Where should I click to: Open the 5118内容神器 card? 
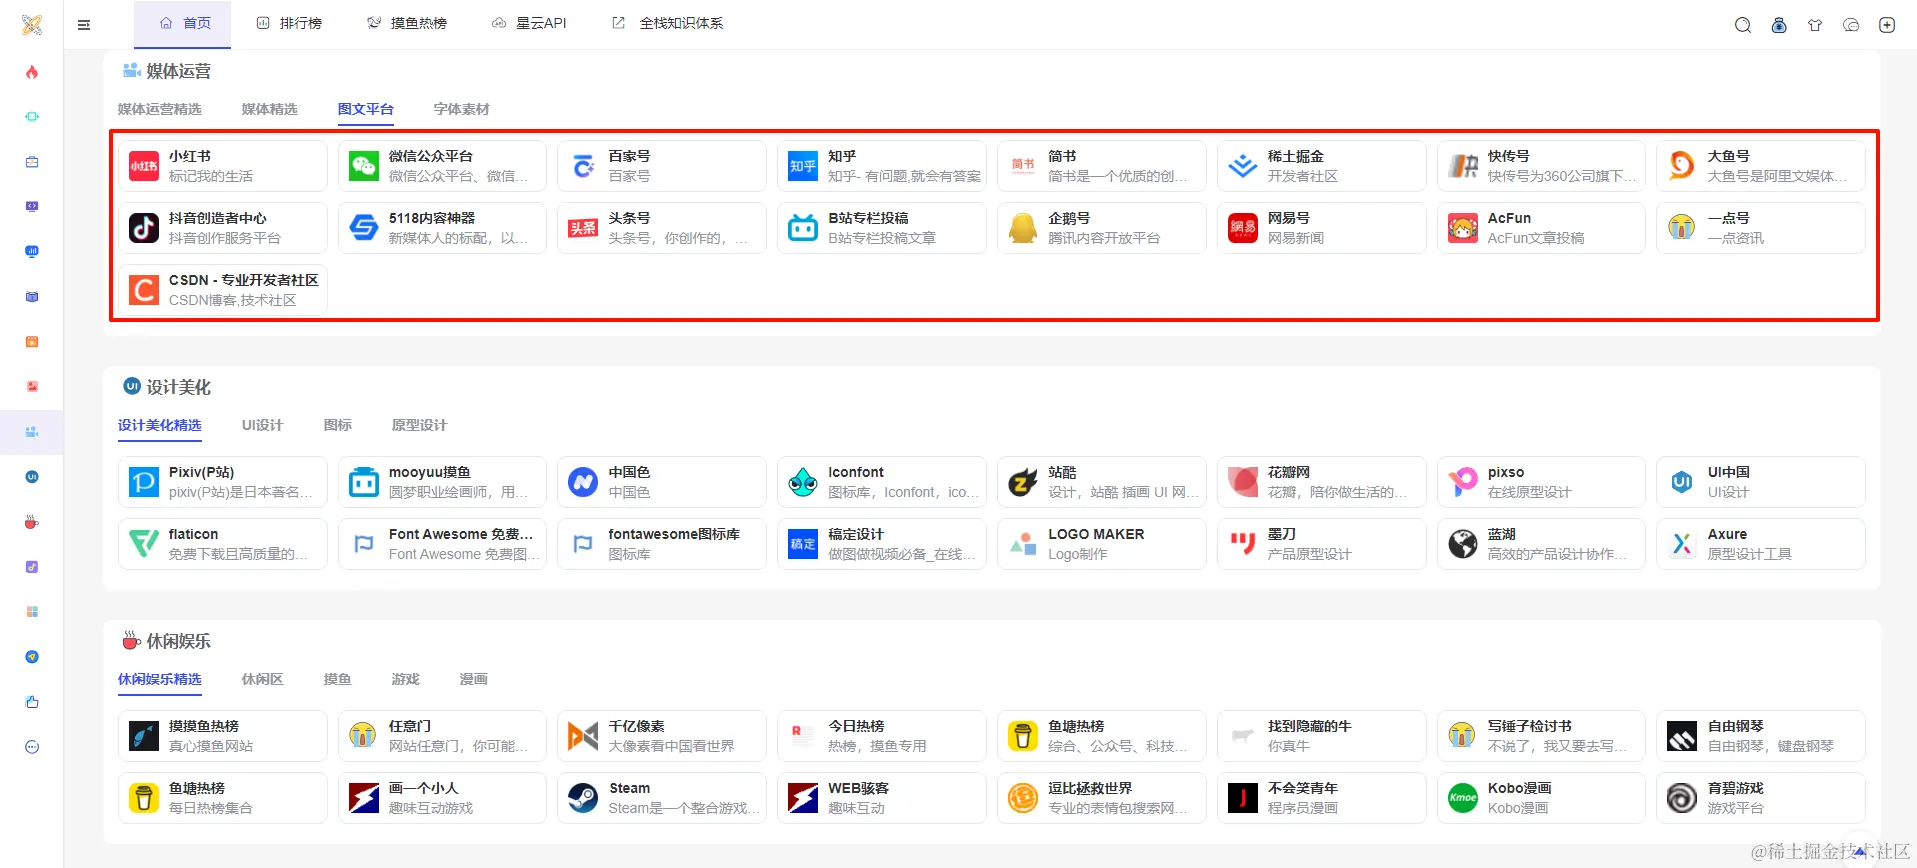point(443,228)
